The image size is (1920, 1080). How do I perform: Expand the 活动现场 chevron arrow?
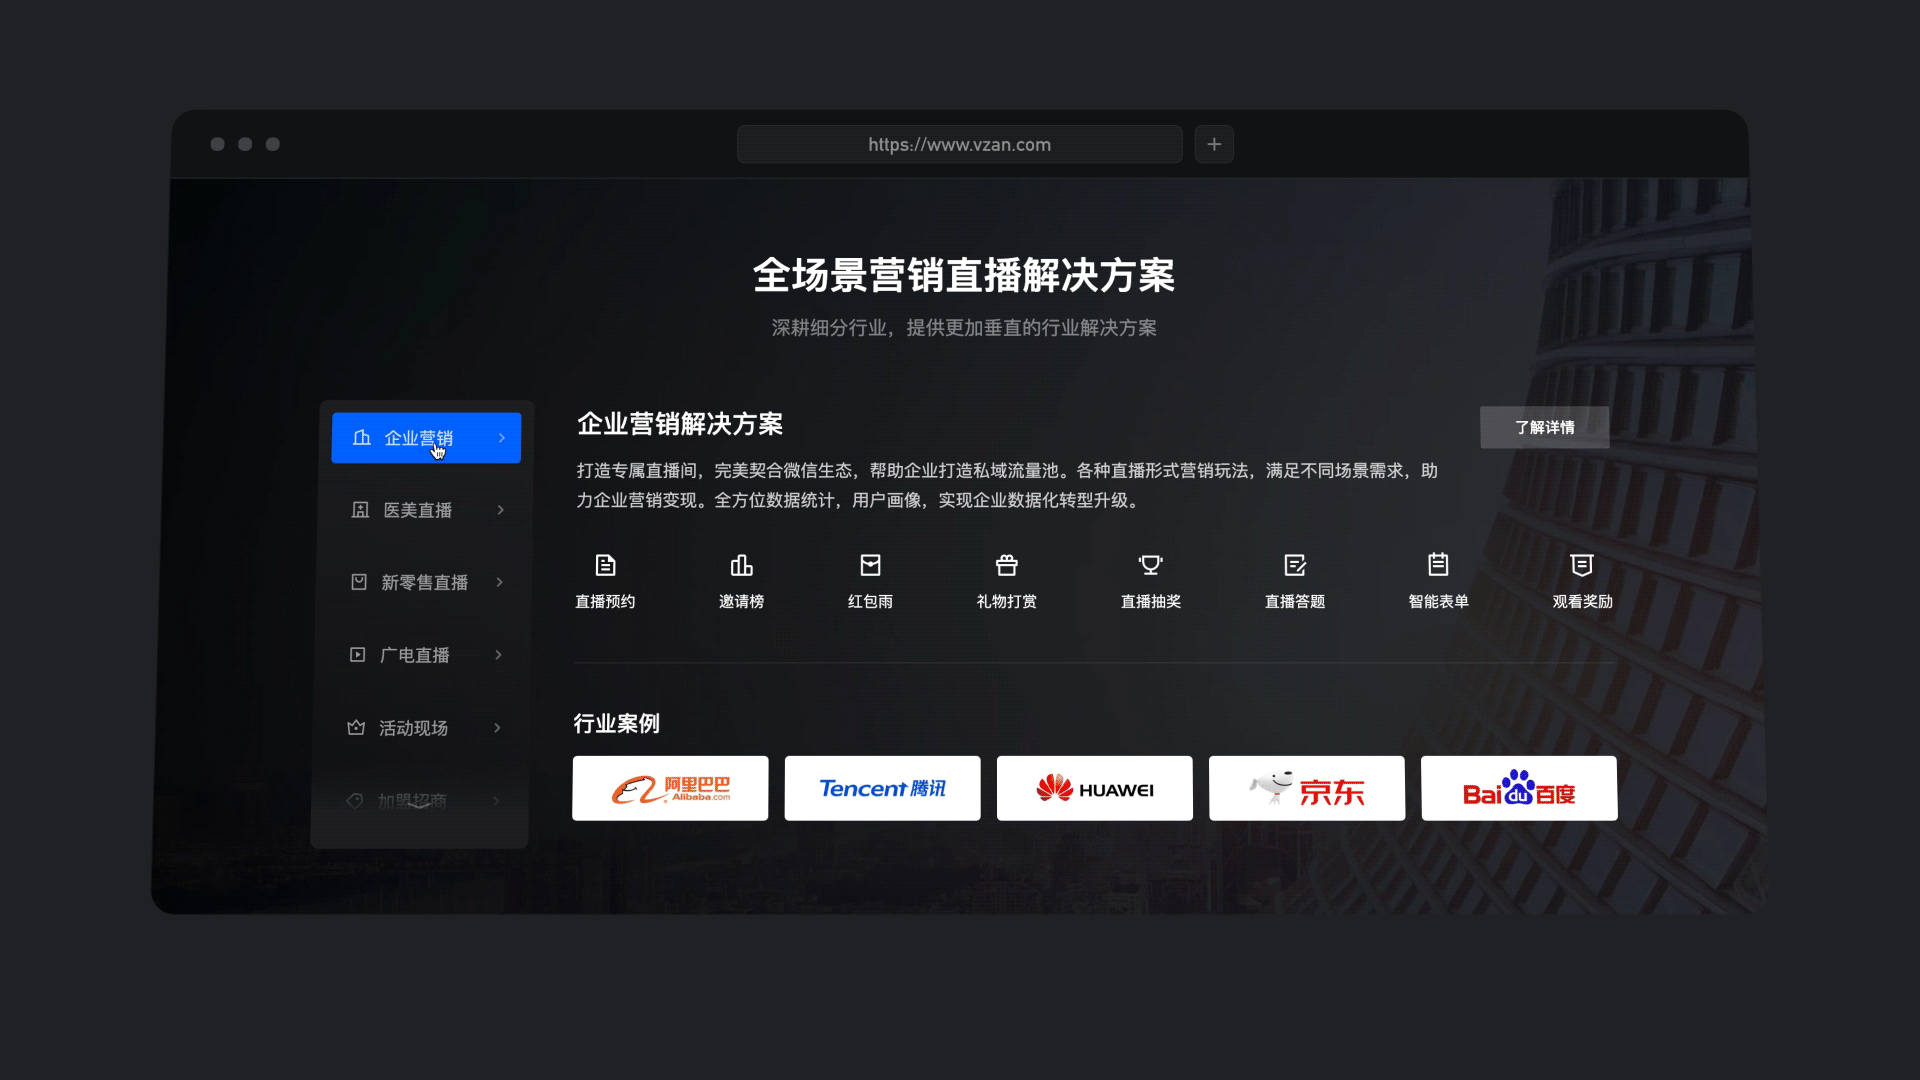pos(497,728)
